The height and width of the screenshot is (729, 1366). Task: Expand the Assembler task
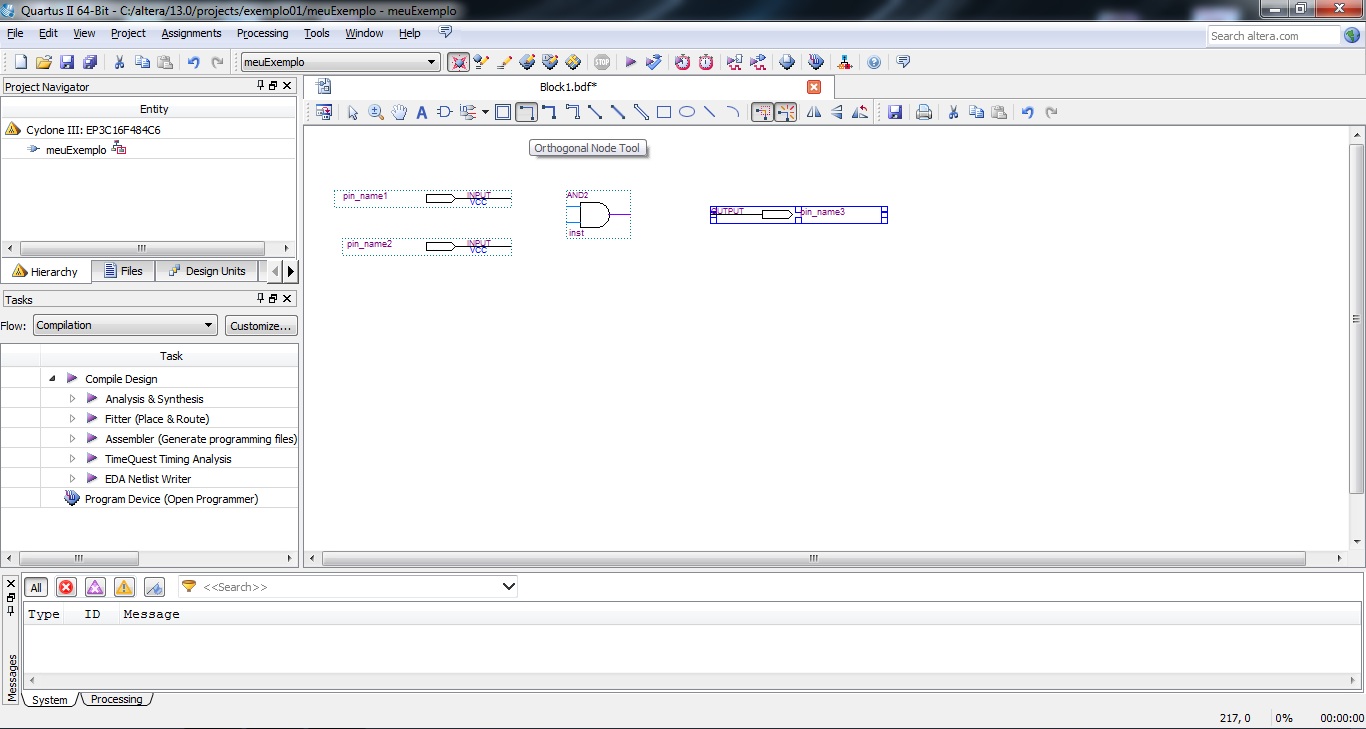click(72, 439)
